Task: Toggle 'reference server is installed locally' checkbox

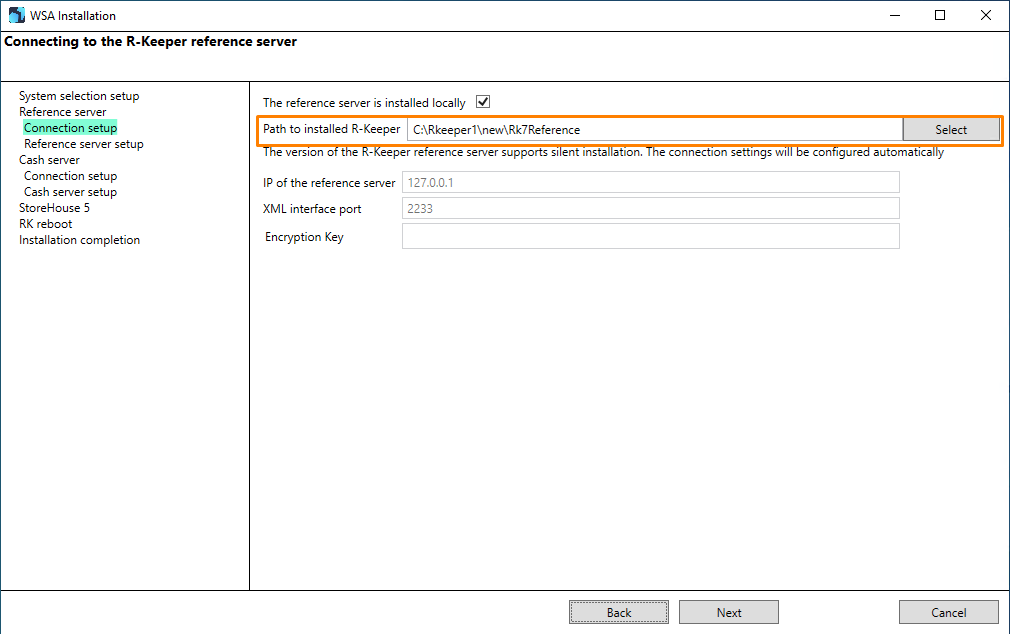Action: 482,102
